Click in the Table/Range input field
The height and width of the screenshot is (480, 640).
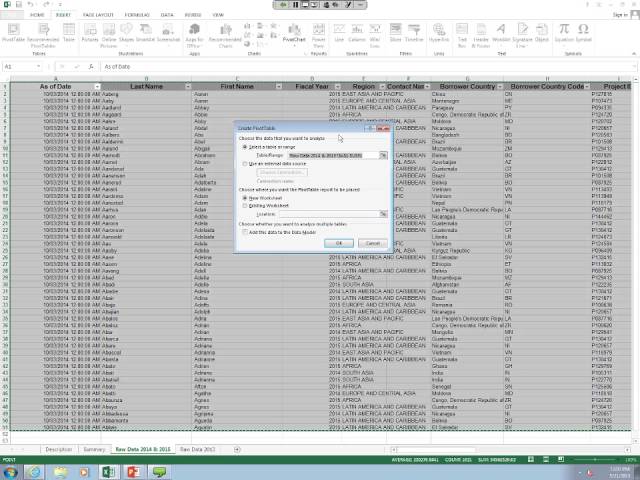coord(333,155)
